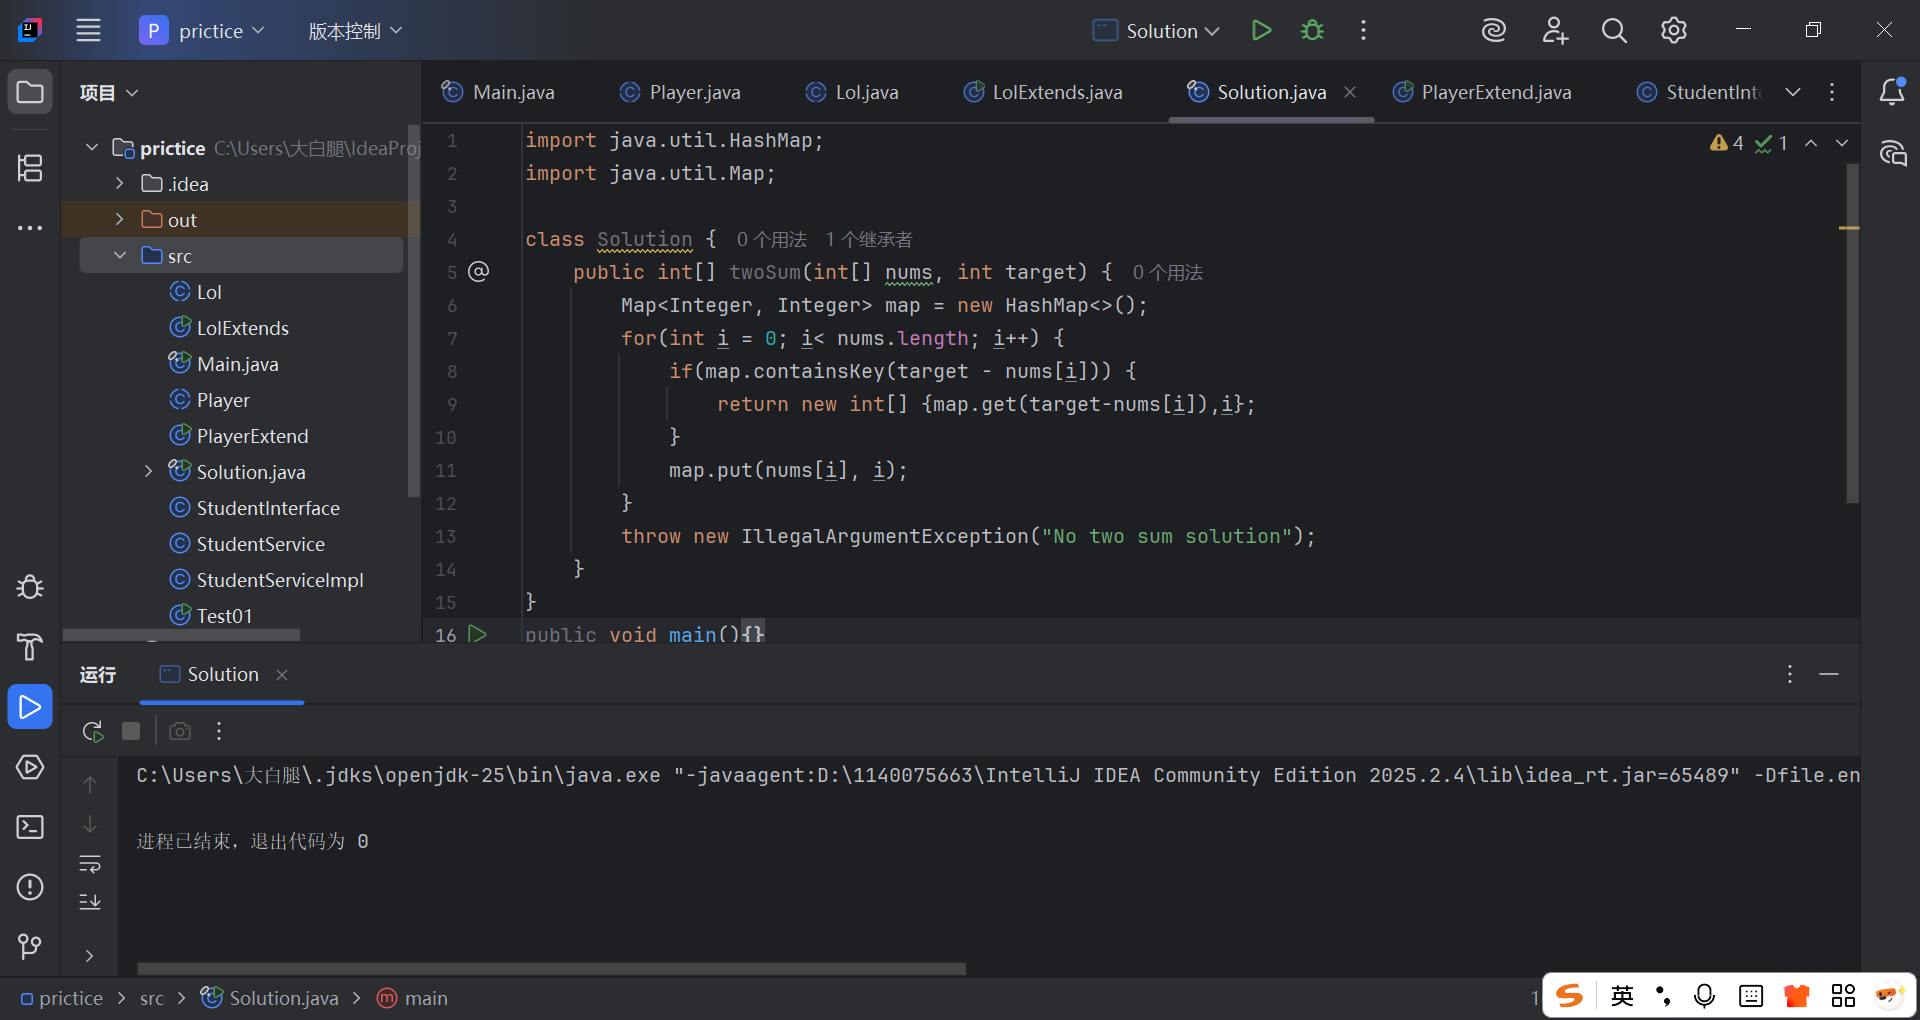Screen dimensions: 1920x1020
Task: Go to previous highlighted problem
Action: click(1811, 143)
